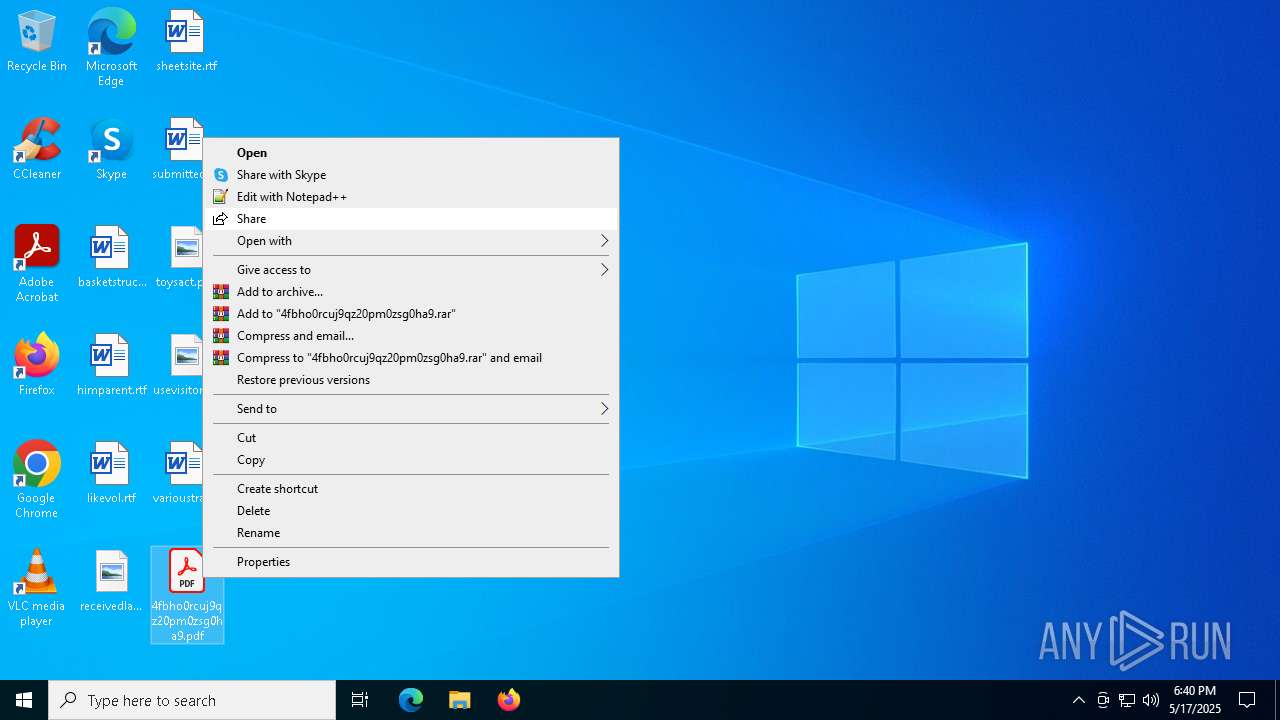Choose Share with Skype
Image resolution: width=1280 pixels, height=720 pixels.
(411, 175)
